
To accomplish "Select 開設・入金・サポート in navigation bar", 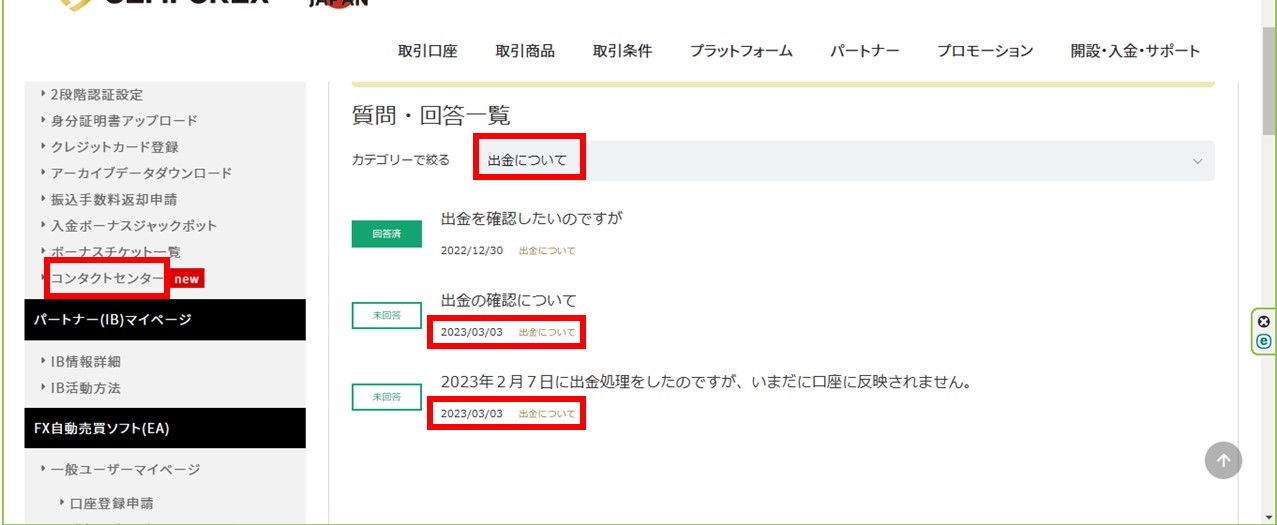I will [x=1135, y=51].
